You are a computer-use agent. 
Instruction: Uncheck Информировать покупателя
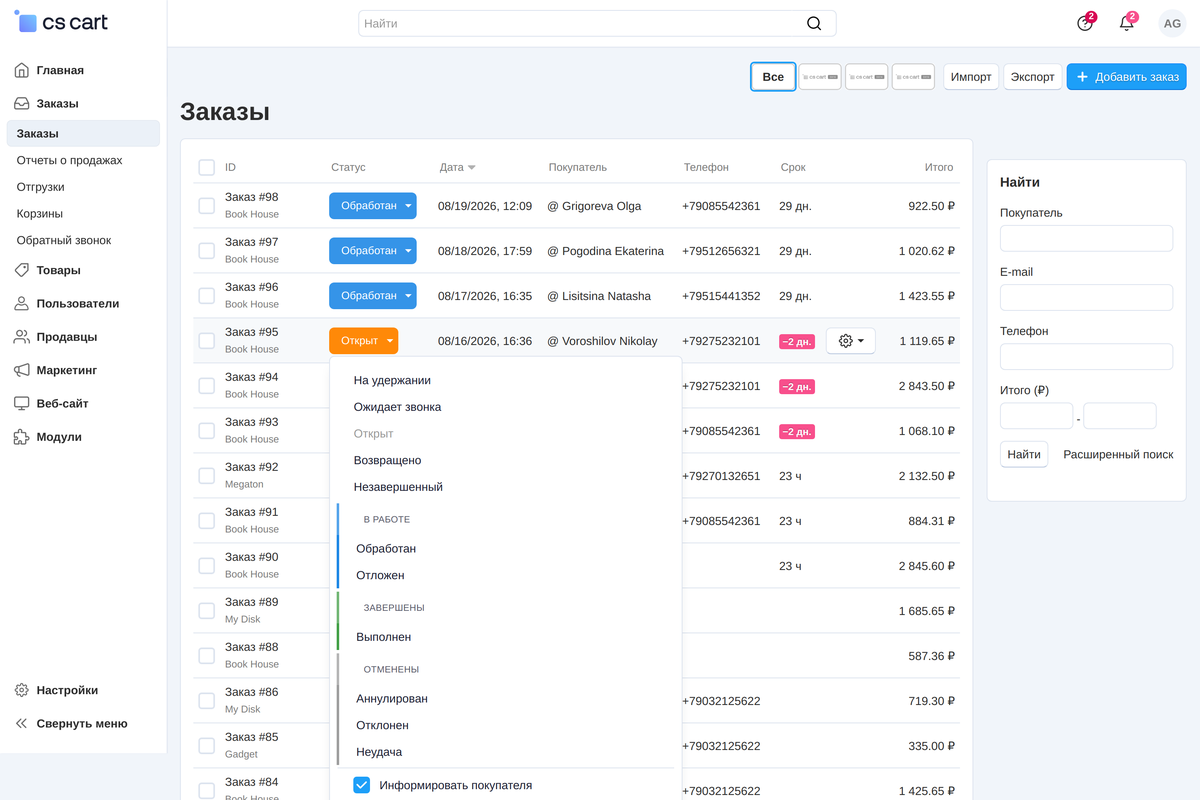362,785
